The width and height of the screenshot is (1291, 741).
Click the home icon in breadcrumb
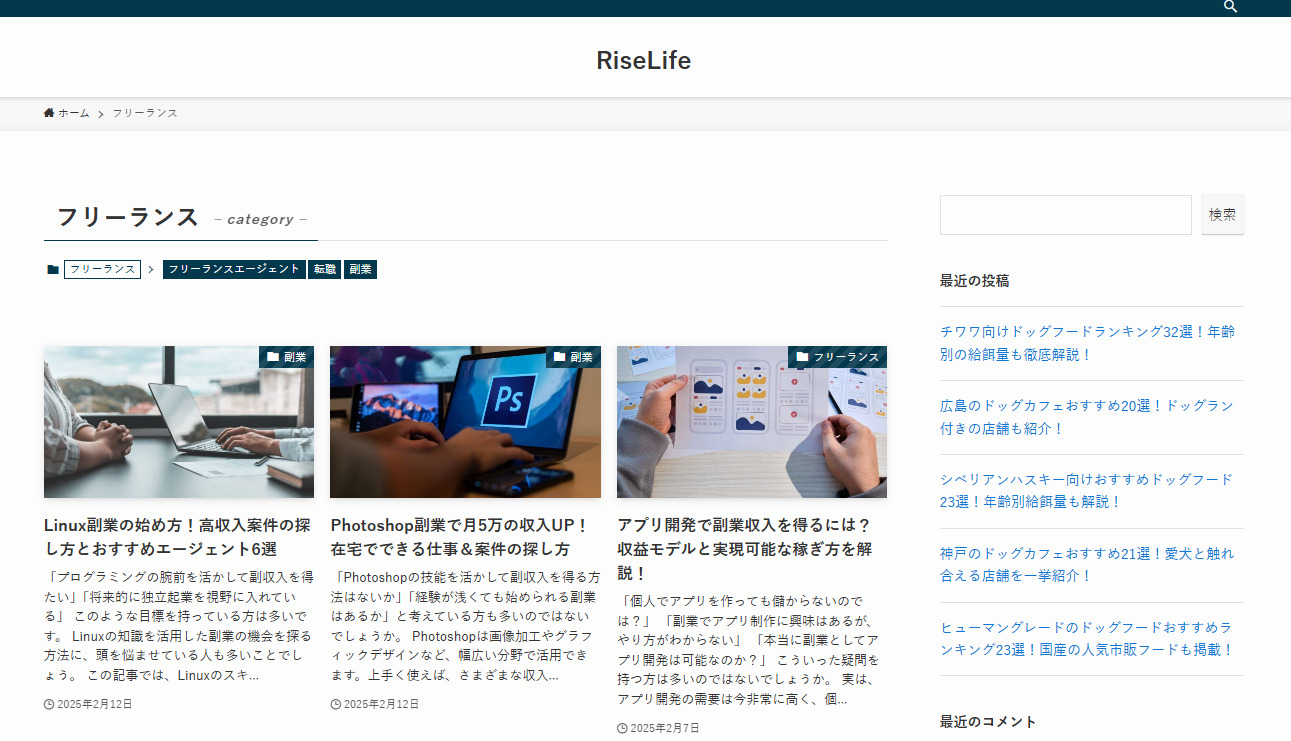(x=49, y=113)
